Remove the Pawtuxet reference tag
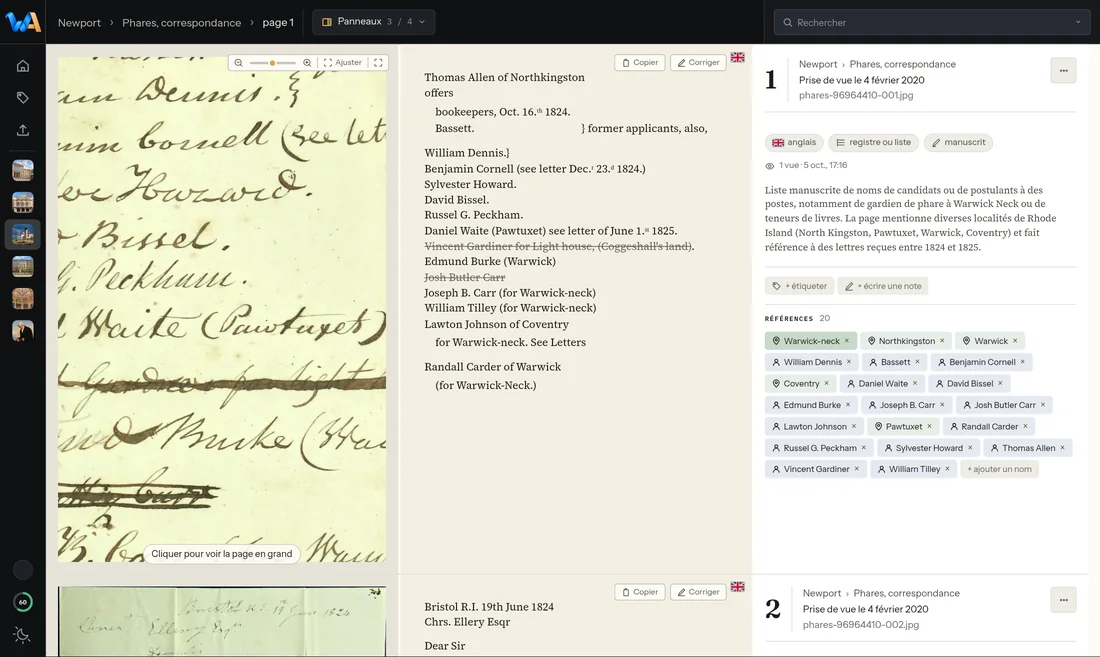The width and height of the screenshot is (1100, 657). [930, 427]
